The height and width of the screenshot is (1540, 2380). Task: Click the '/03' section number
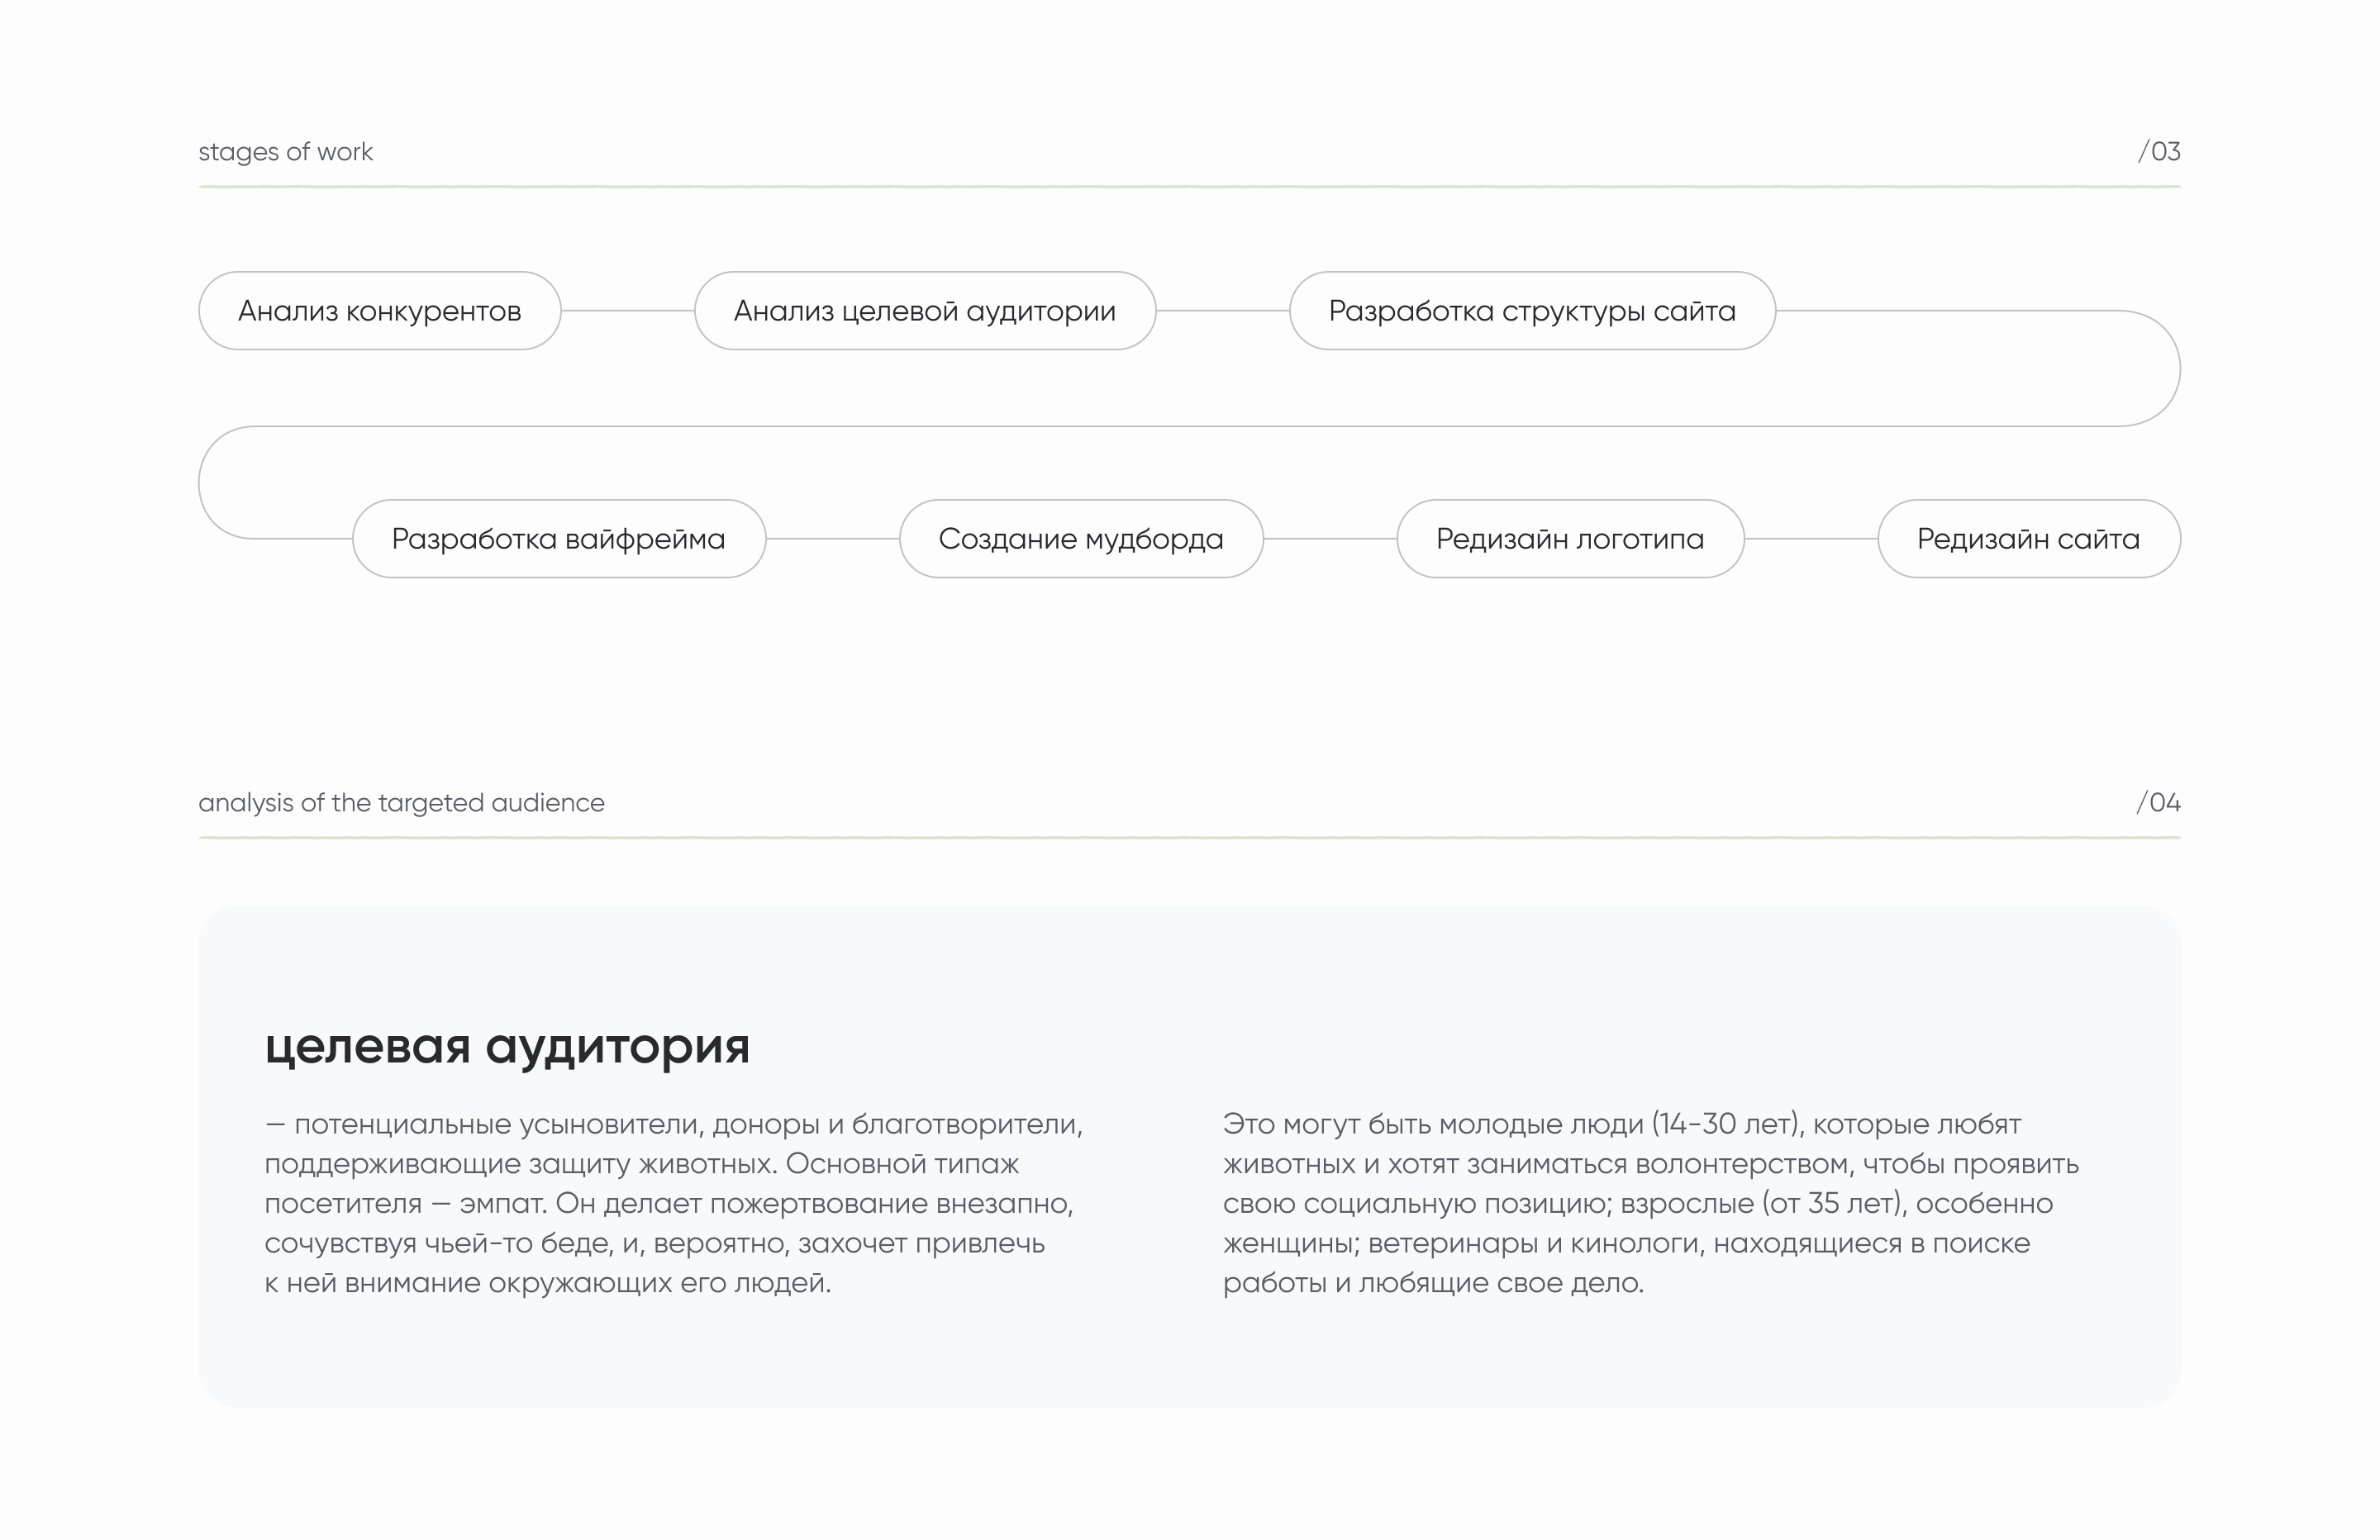click(2158, 152)
